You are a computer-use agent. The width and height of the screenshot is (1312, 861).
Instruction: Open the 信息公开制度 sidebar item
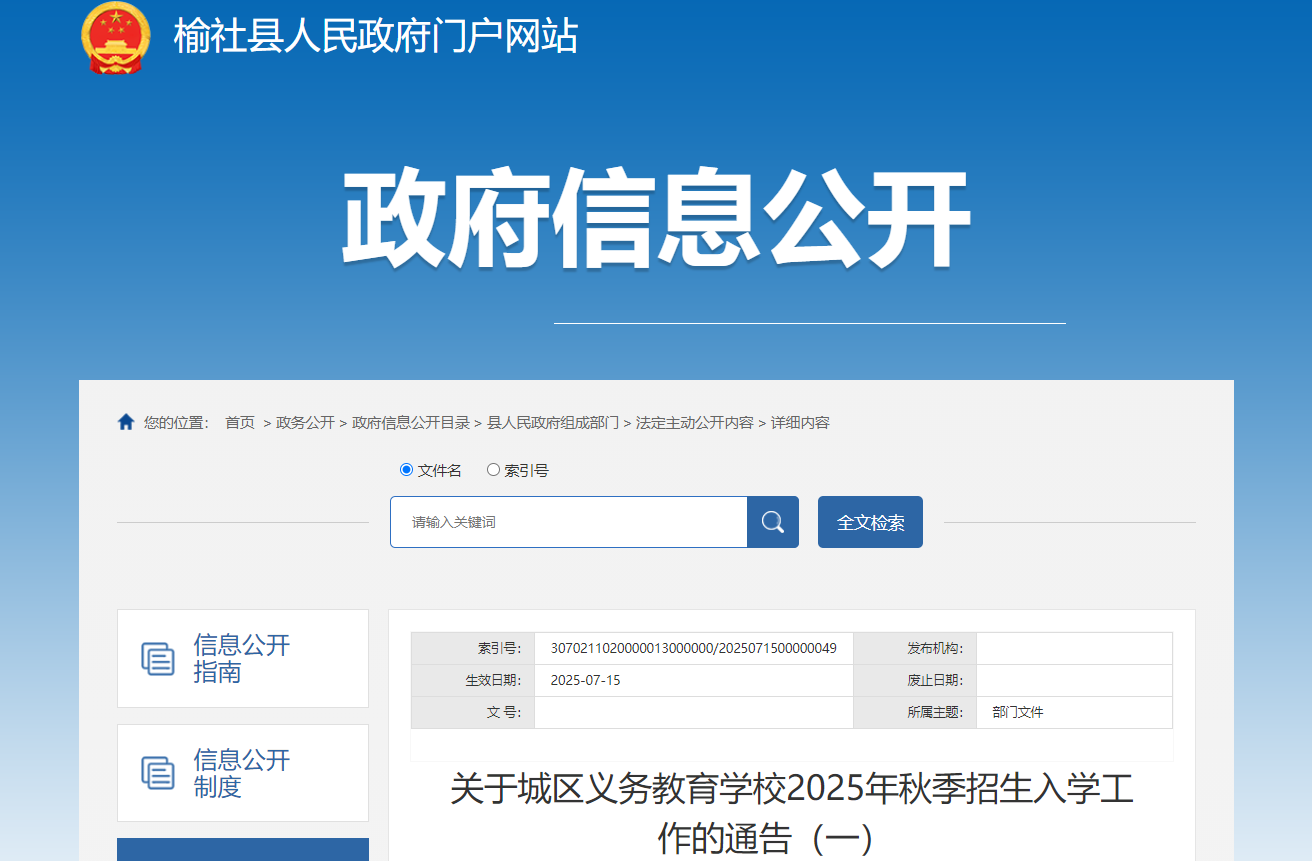tap(243, 773)
